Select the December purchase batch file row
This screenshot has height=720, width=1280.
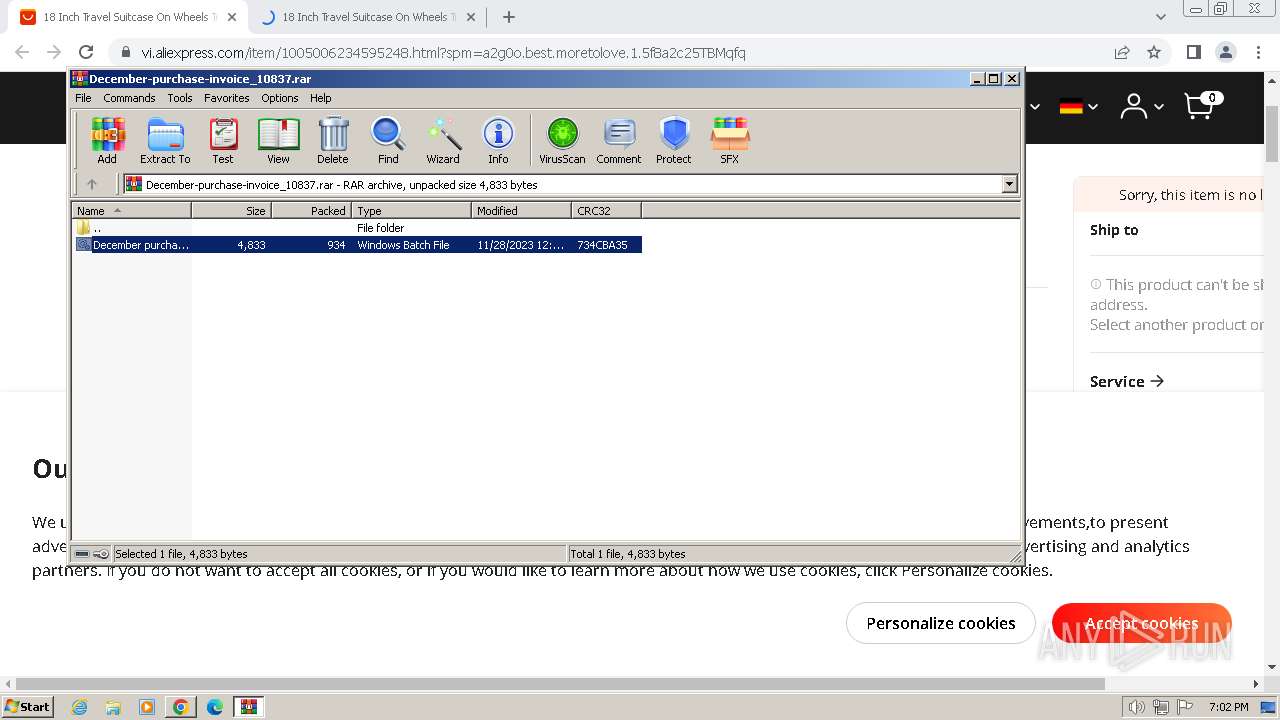357,245
